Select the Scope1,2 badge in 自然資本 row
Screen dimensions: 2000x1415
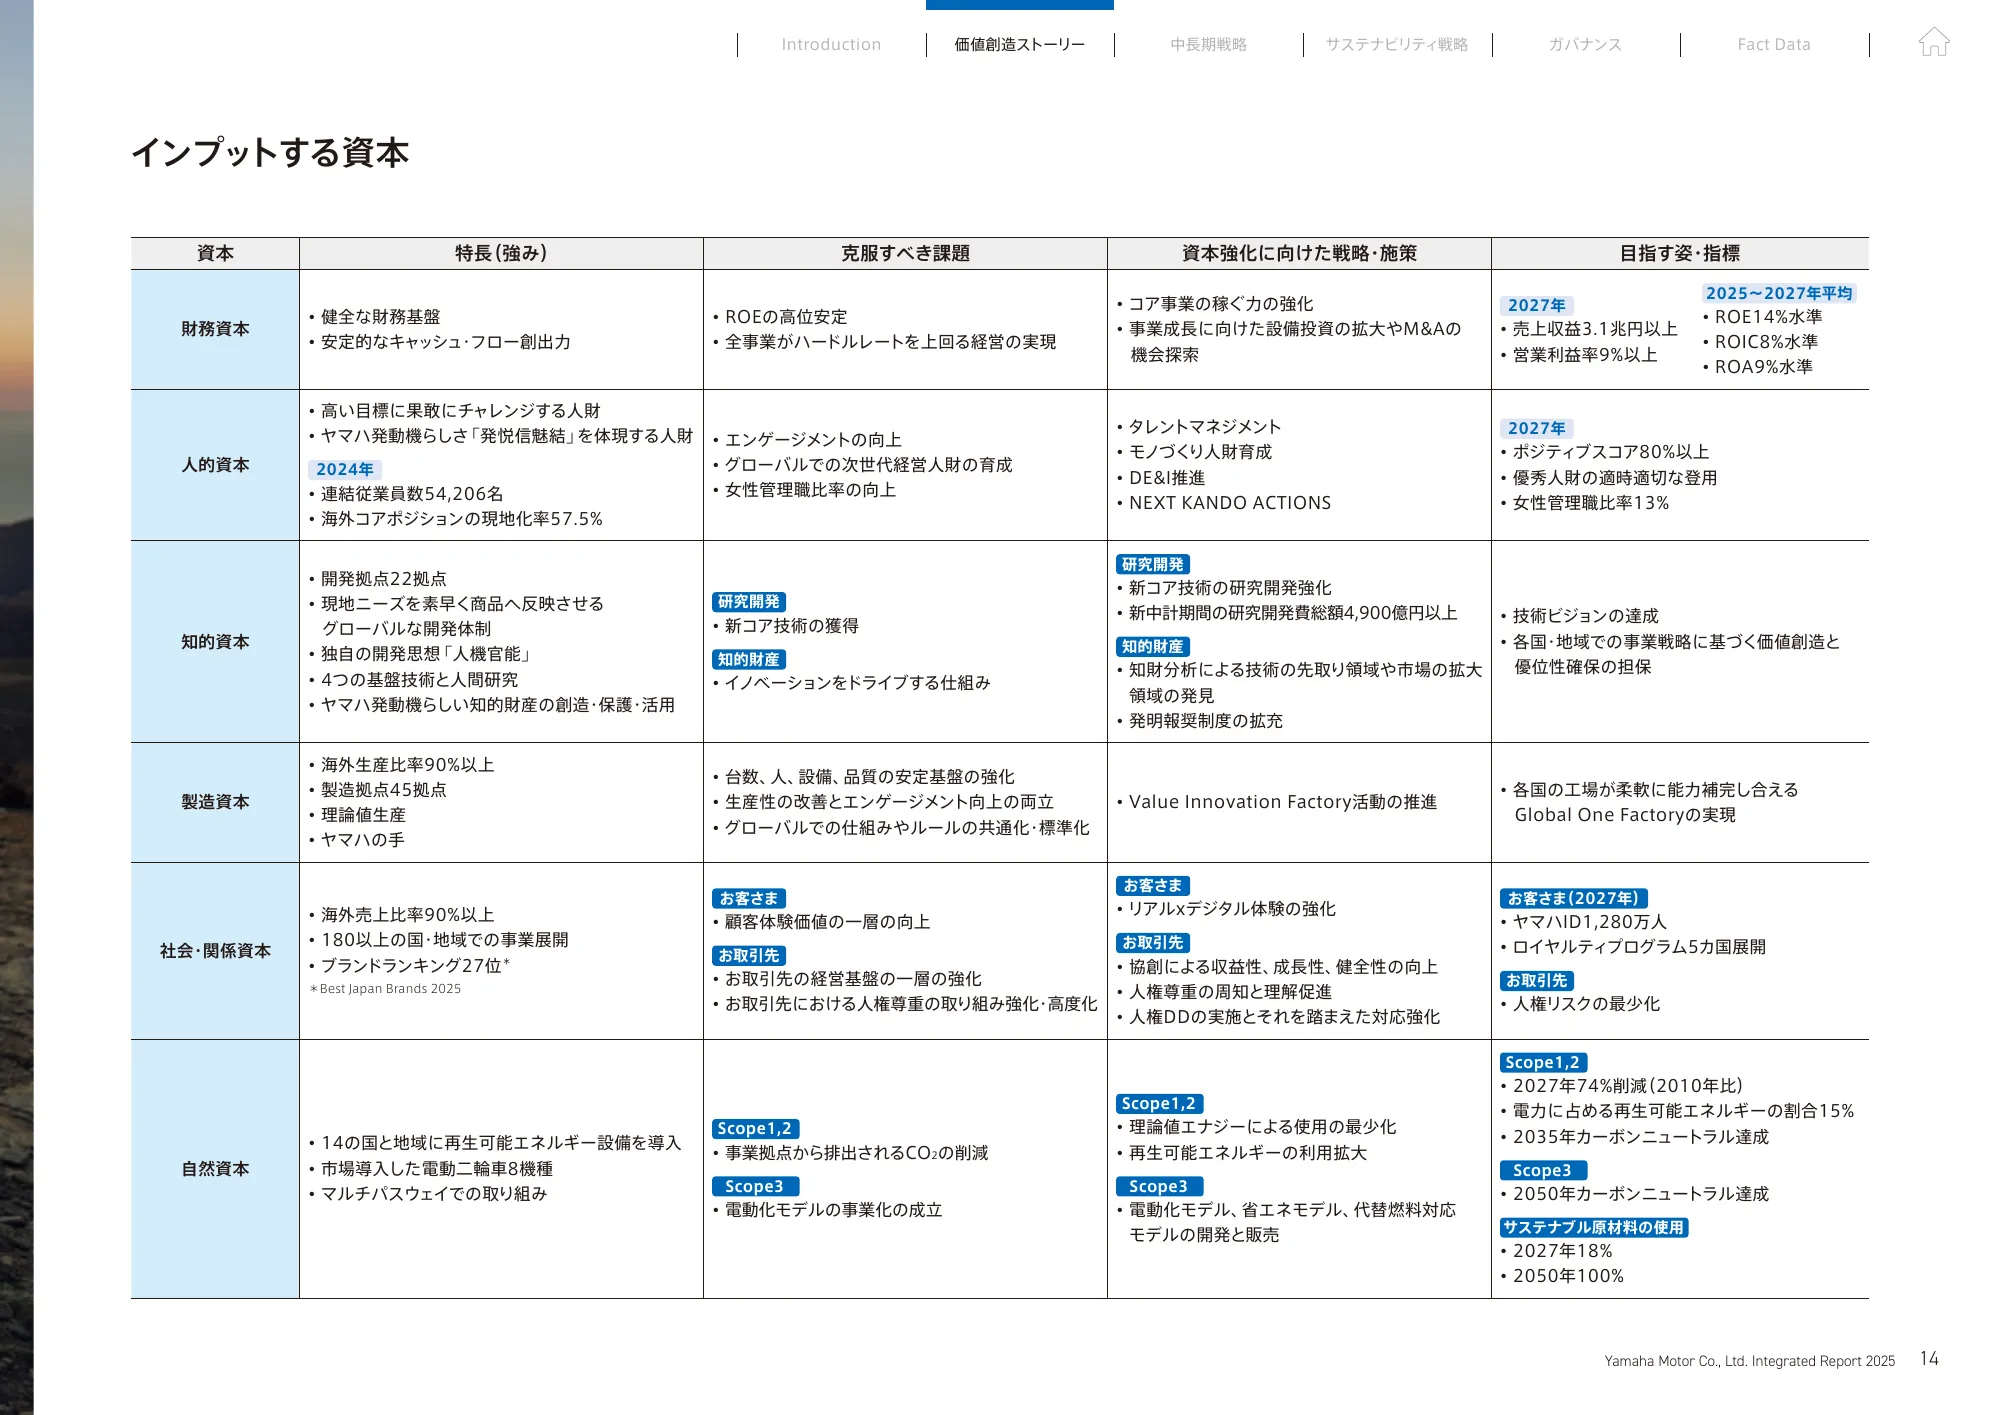pyautogui.click(x=755, y=1127)
